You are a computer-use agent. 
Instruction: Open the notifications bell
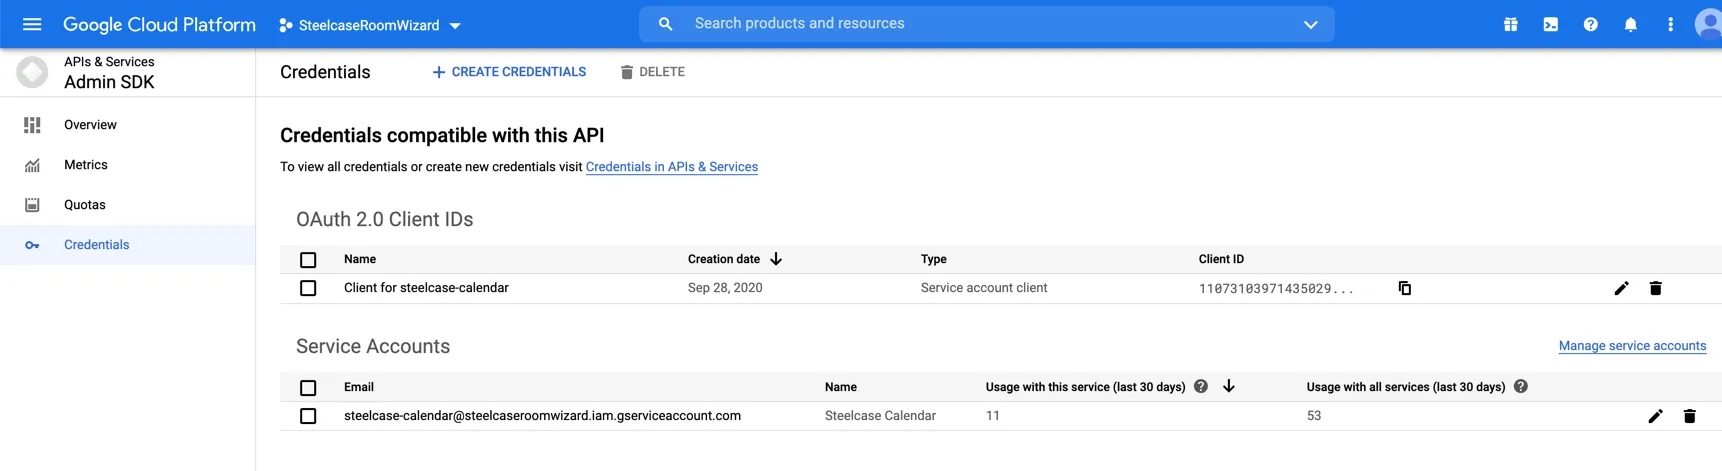tap(1630, 24)
